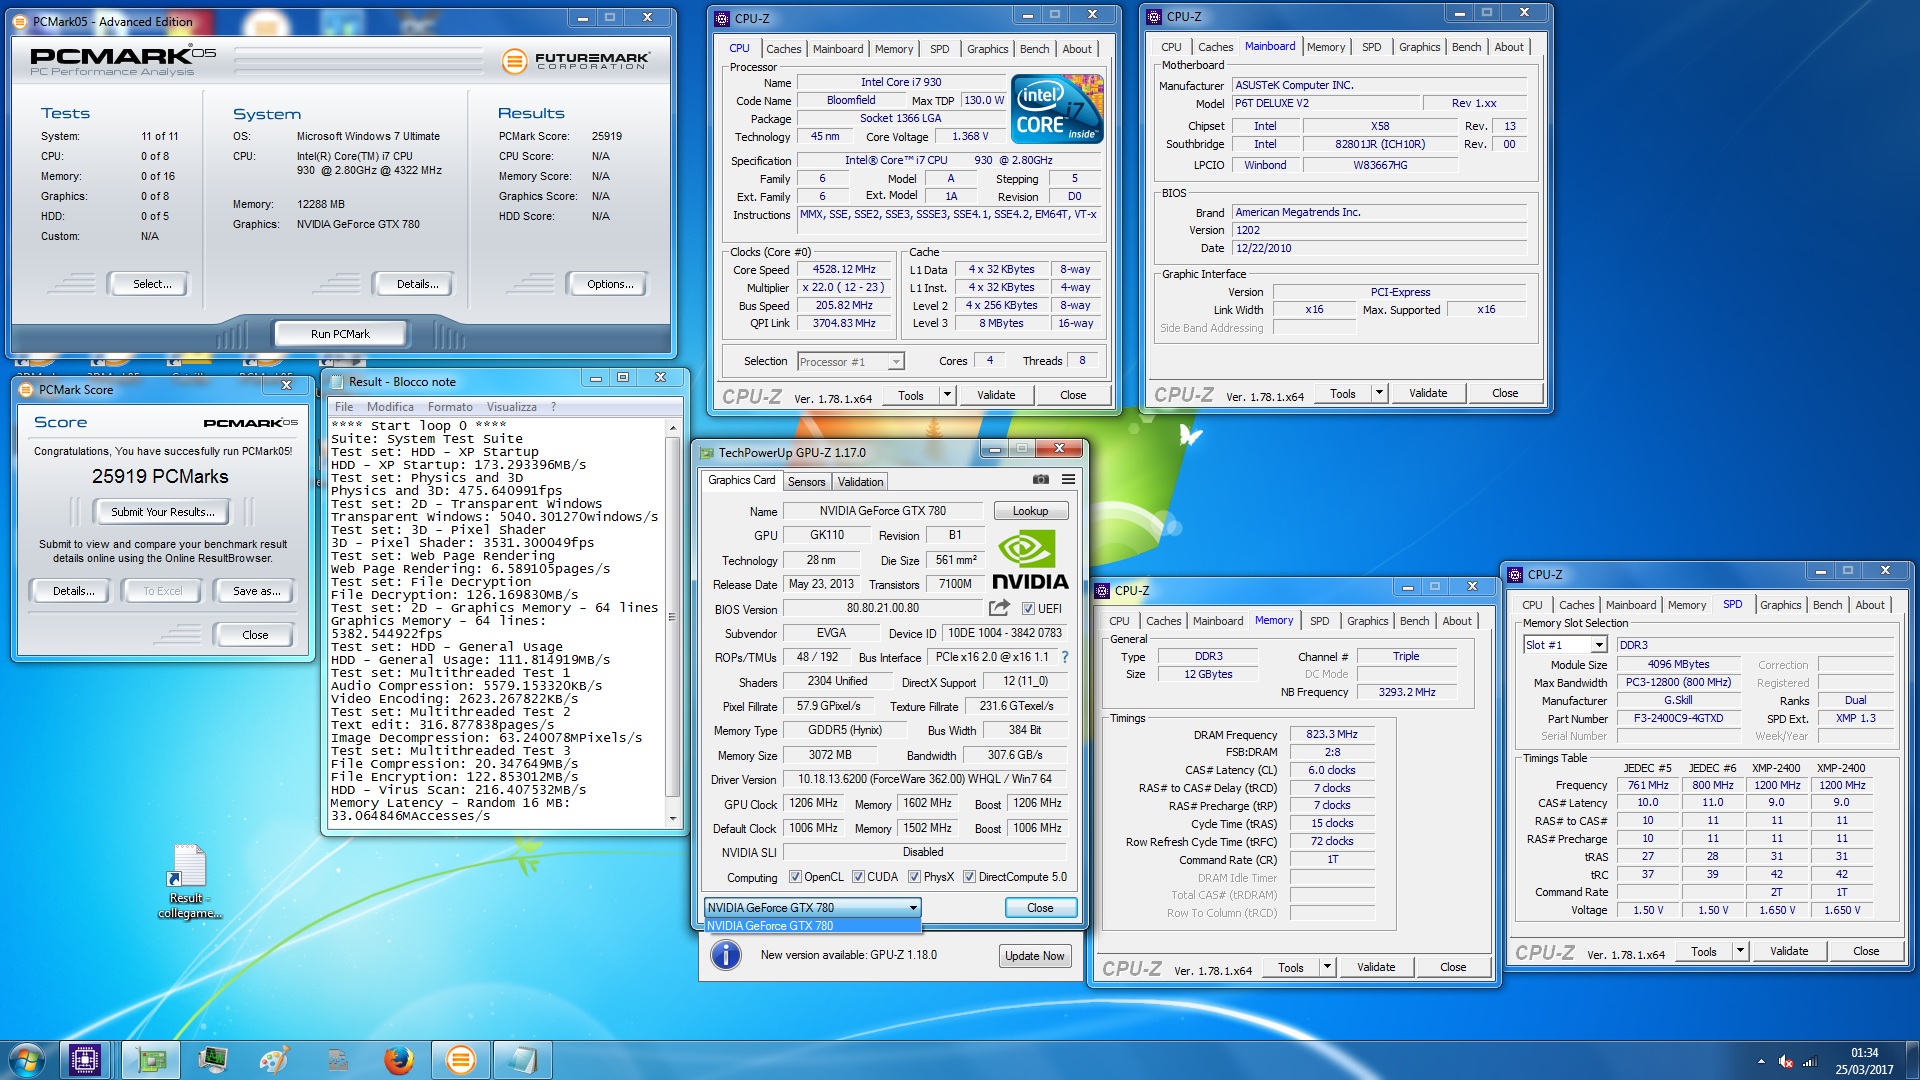This screenshot has width=1920, height=1080.
Task: Open the Slot #1 dropdown in SPD tab
Action: coord(1565,645)
